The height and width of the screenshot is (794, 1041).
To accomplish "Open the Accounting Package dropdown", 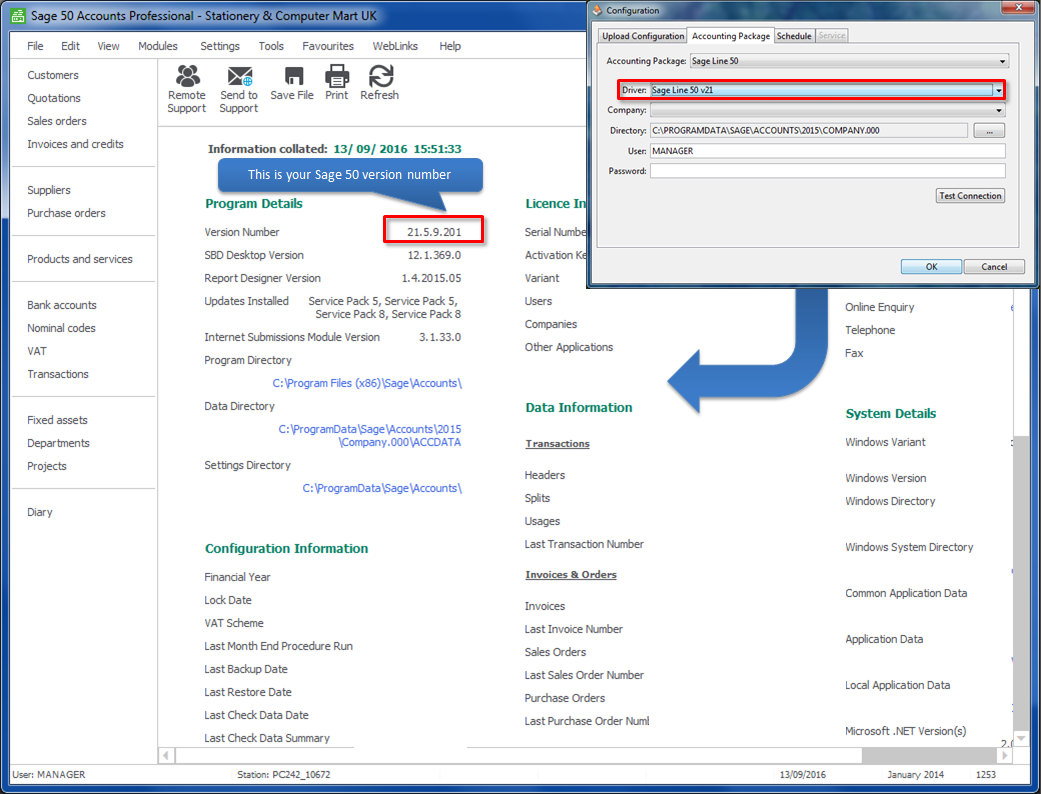I will click(998, 60).
